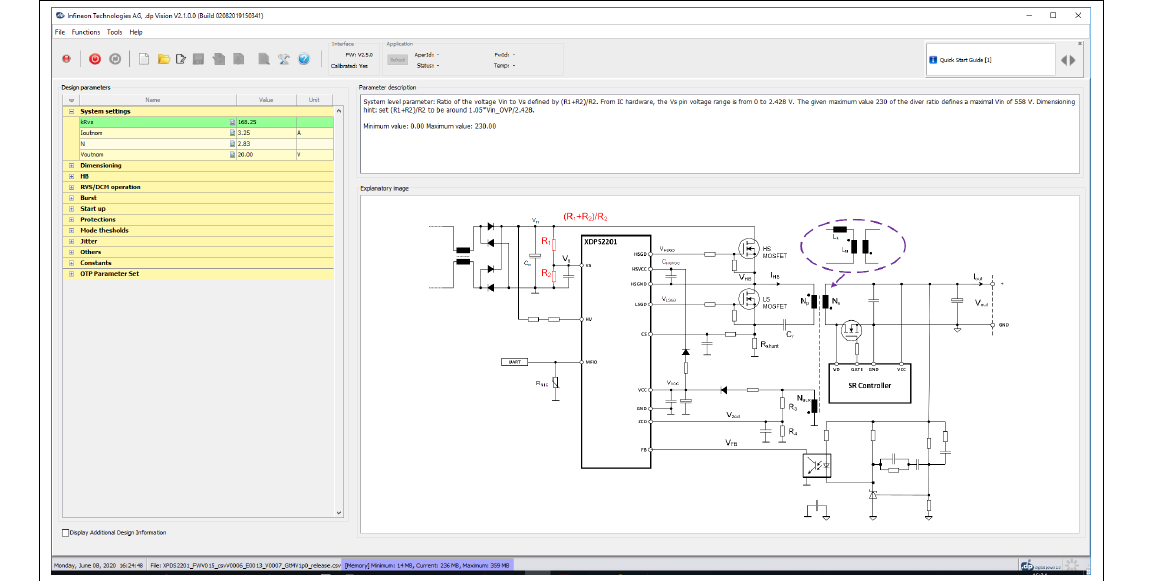This screenshot has width=1167, height=581.
Task: Click the date and time status entry
Action: [98, 566]
